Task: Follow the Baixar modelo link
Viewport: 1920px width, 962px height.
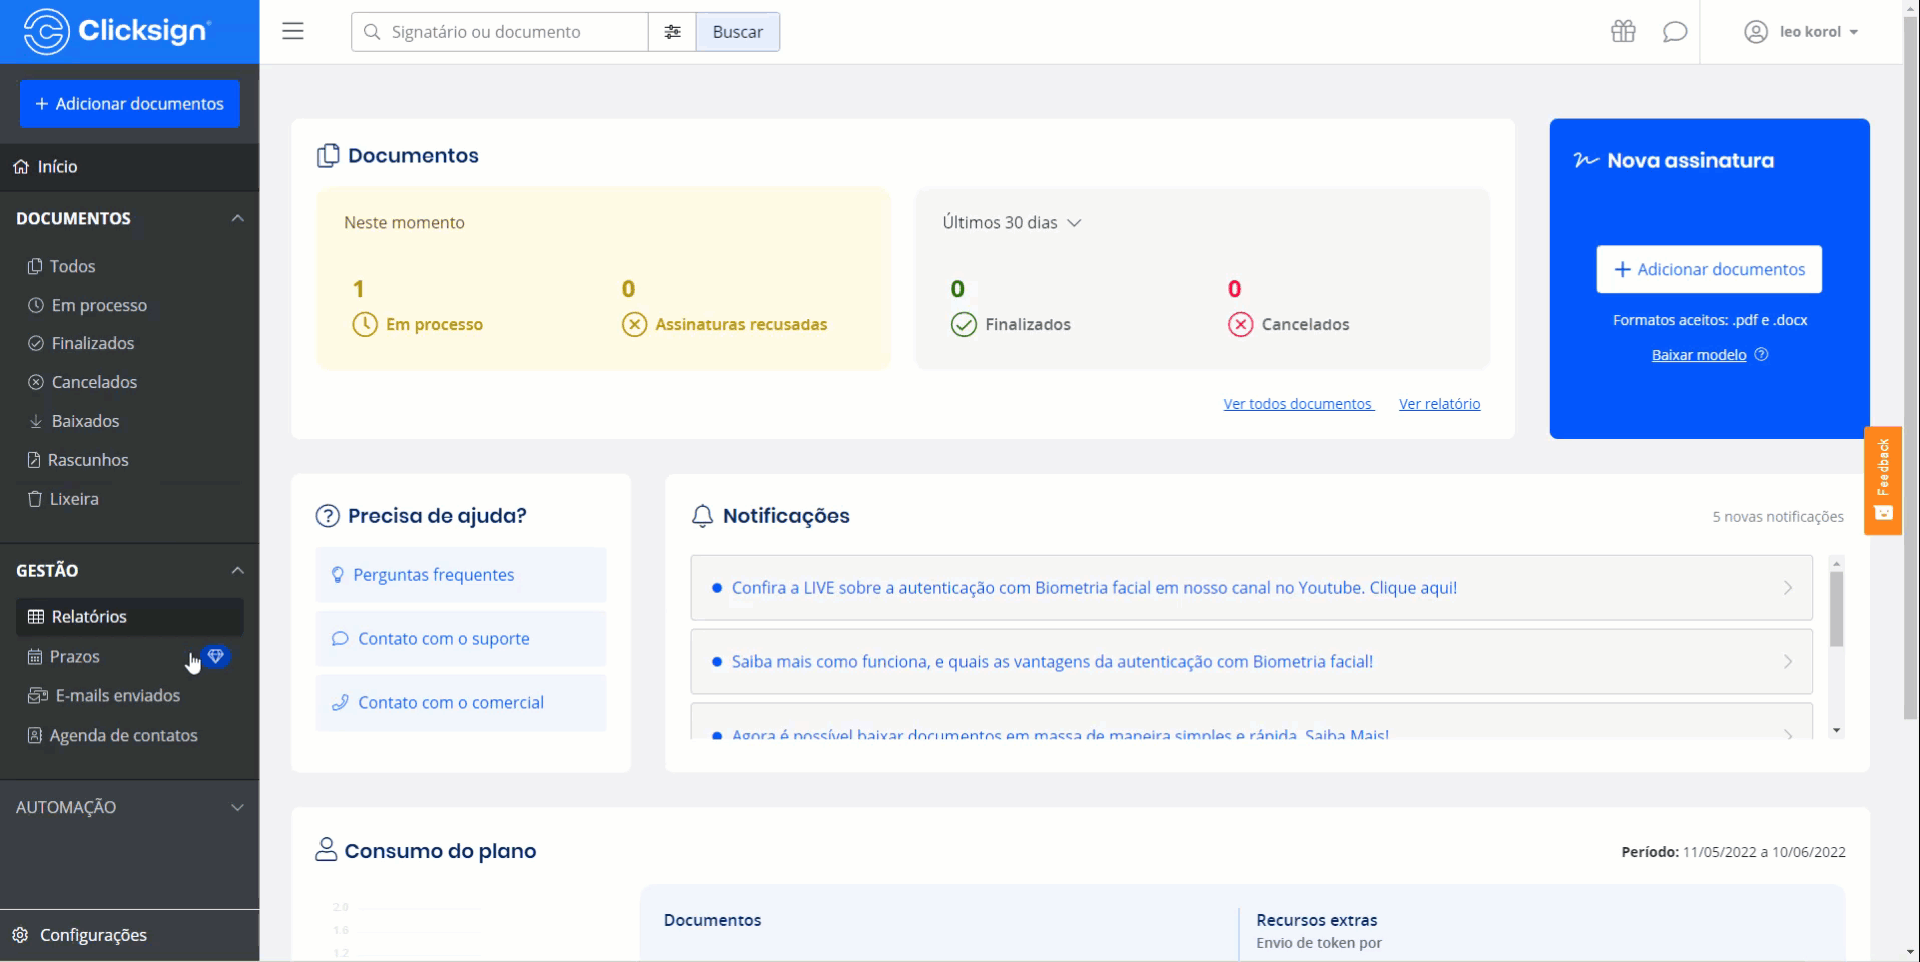Action: (x=1699, y=355)
